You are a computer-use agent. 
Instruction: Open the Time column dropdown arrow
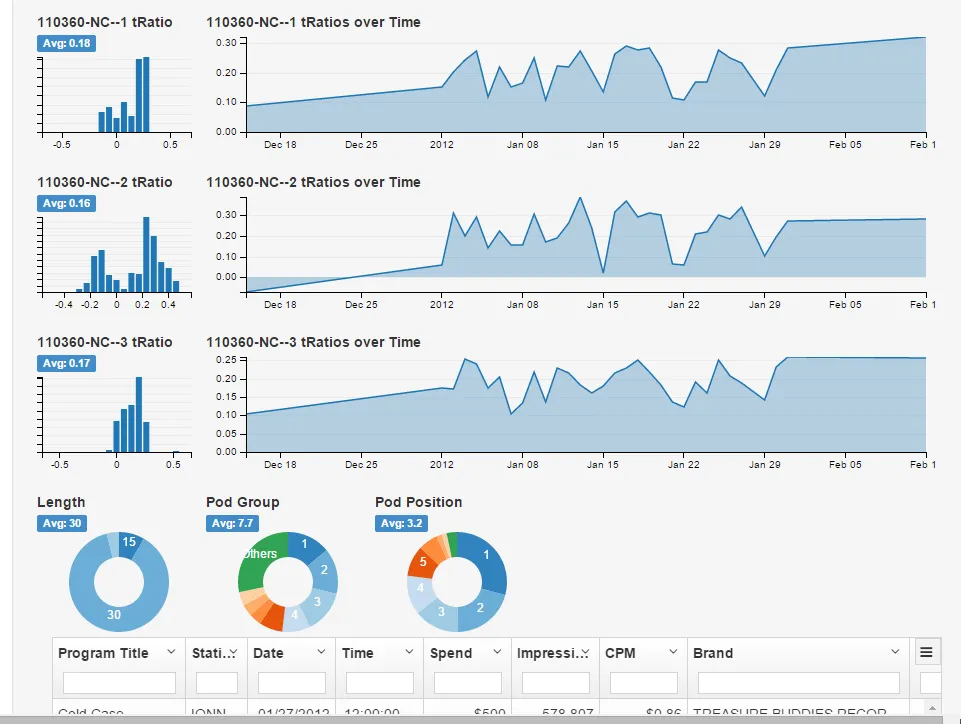409,652
